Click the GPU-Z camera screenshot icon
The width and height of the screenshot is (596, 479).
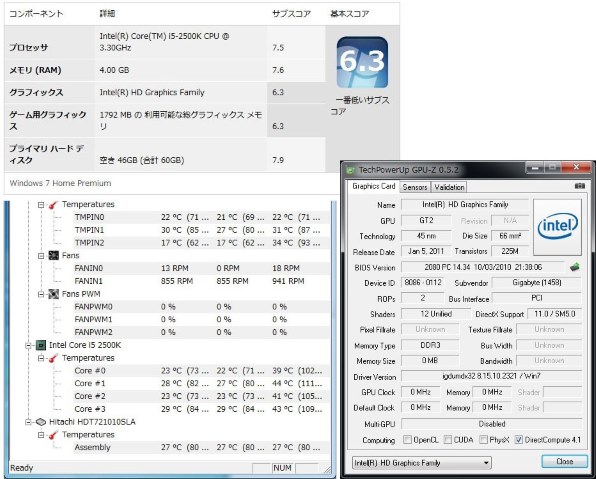pos(579,186)
